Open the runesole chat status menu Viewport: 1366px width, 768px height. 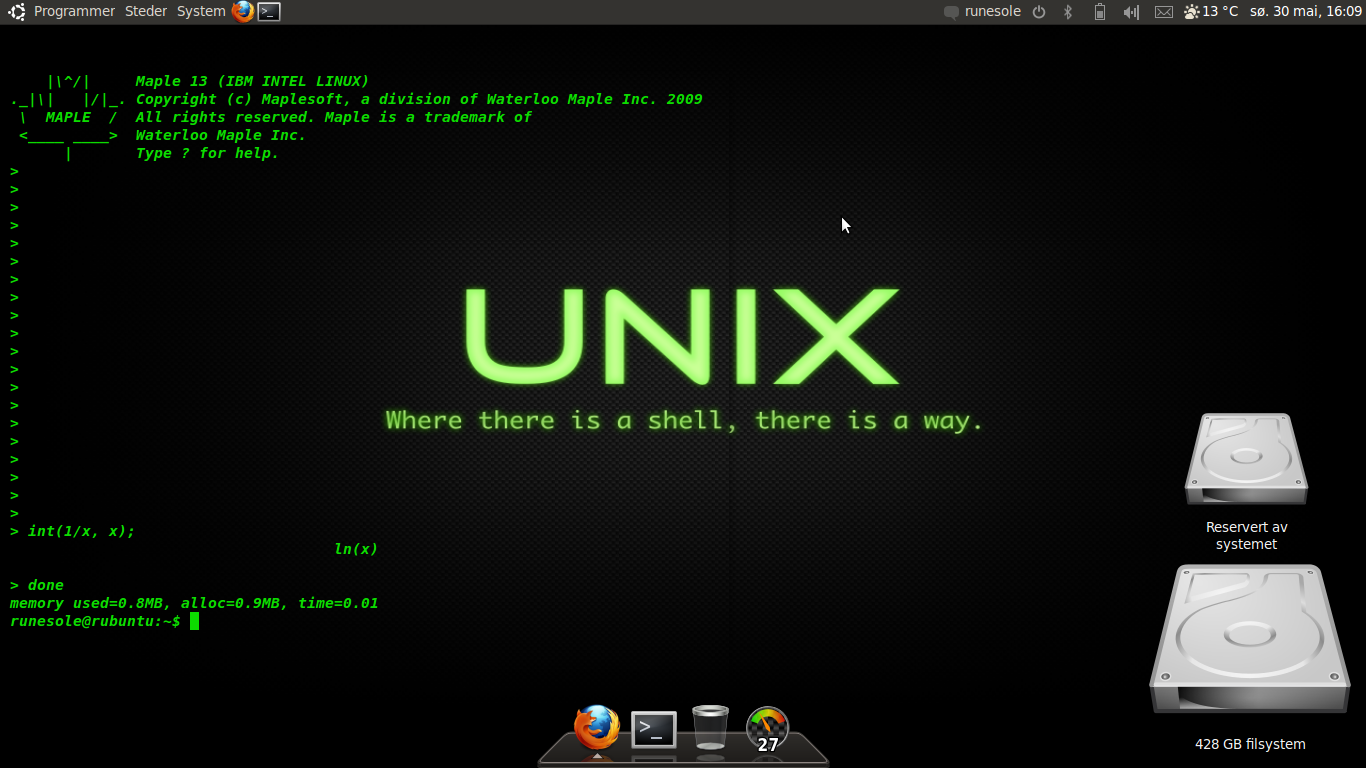click(x=982, y=11)
